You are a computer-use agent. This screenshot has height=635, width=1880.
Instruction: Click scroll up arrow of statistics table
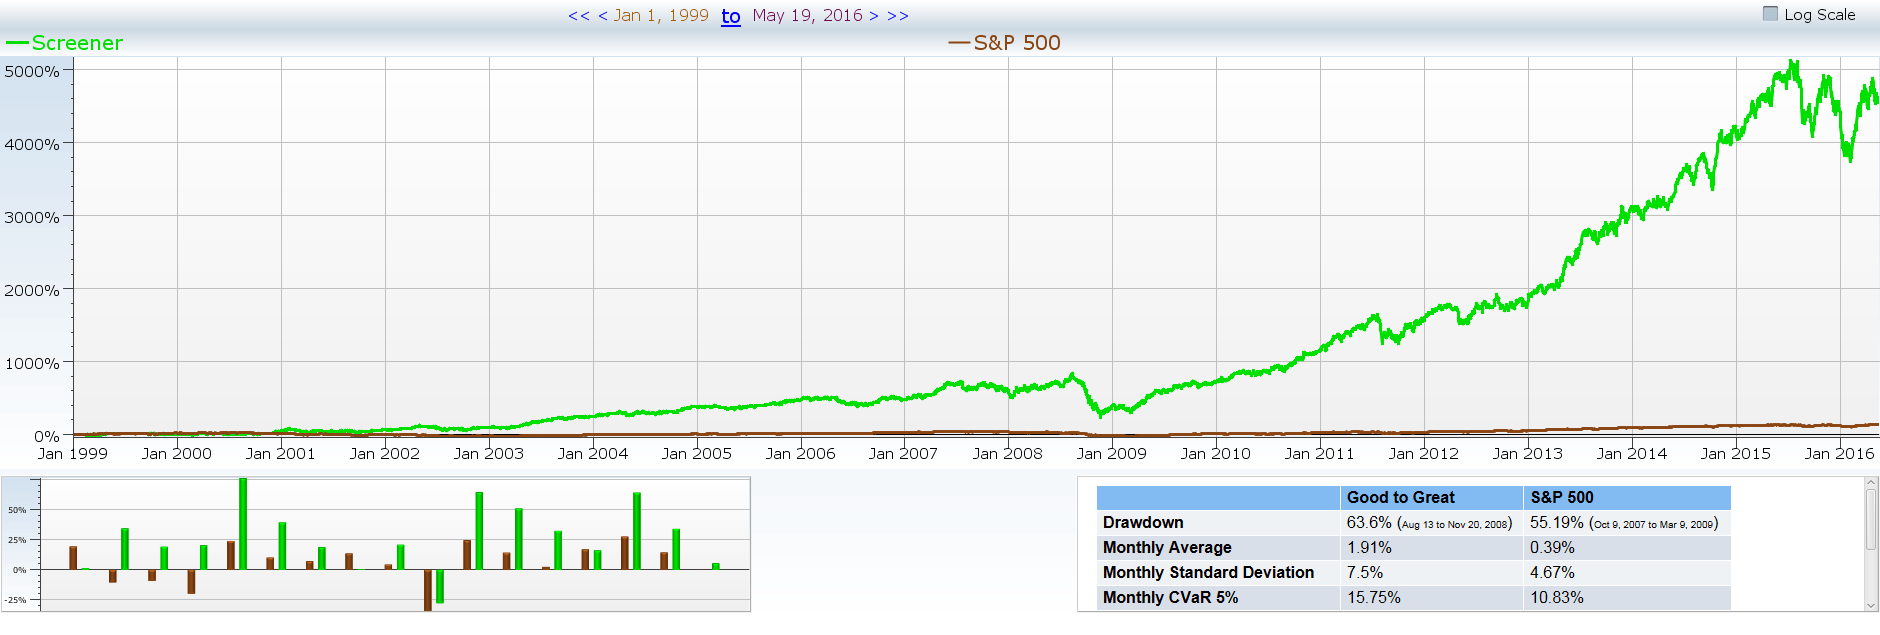point(1871,483)
